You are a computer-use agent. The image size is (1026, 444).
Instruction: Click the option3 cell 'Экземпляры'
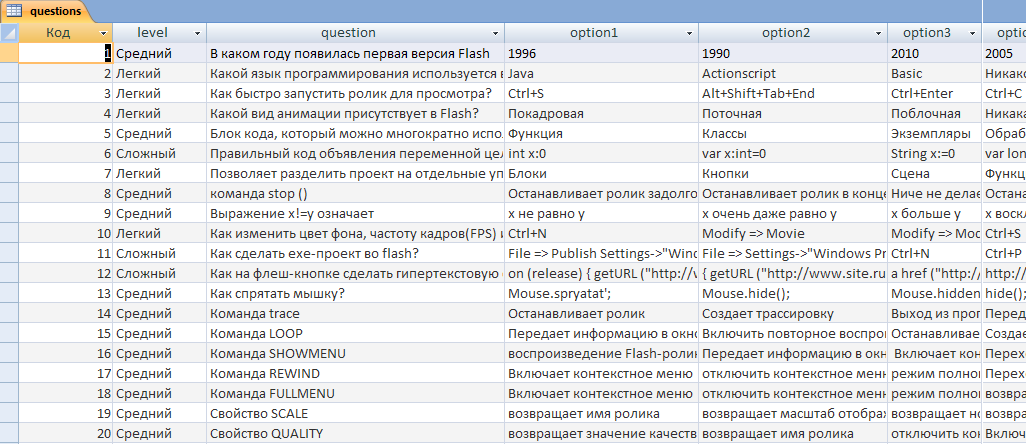point(935,133)
